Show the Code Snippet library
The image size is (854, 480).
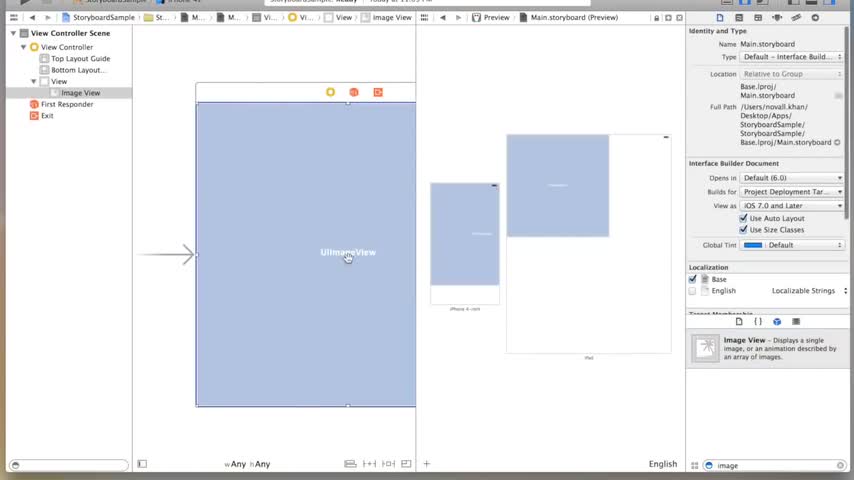coord(758,321)
